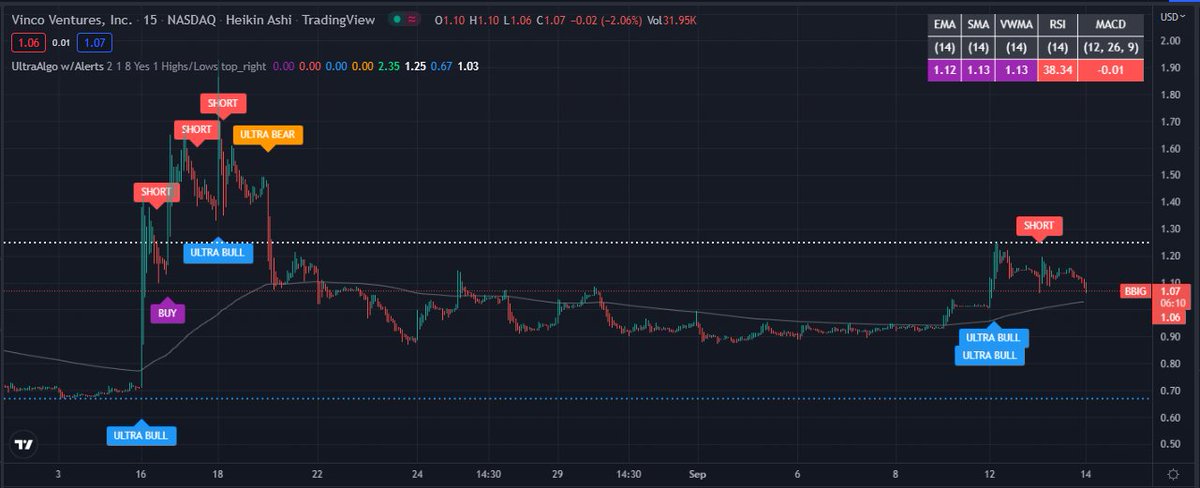Viewport: 1200px width, 488px height.
Task: Click the 2.00 price scale label
Action: (1171, 42)
